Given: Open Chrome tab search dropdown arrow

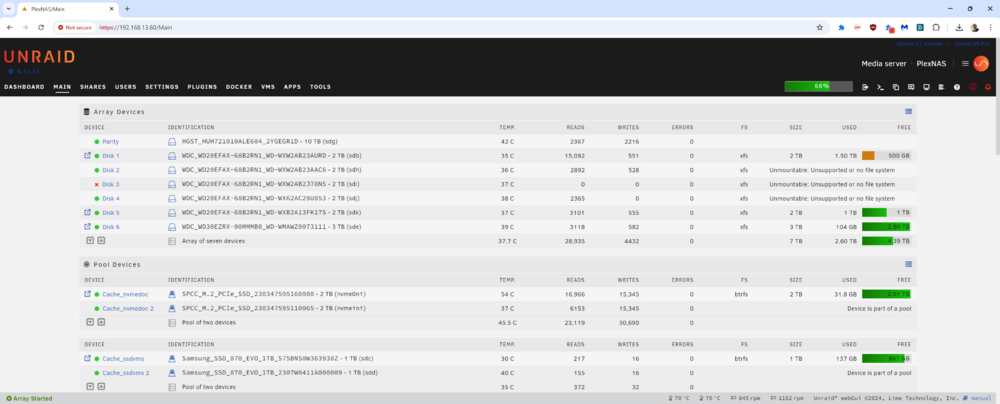Looking at the screenshot, I should click(x=8, y=9).
